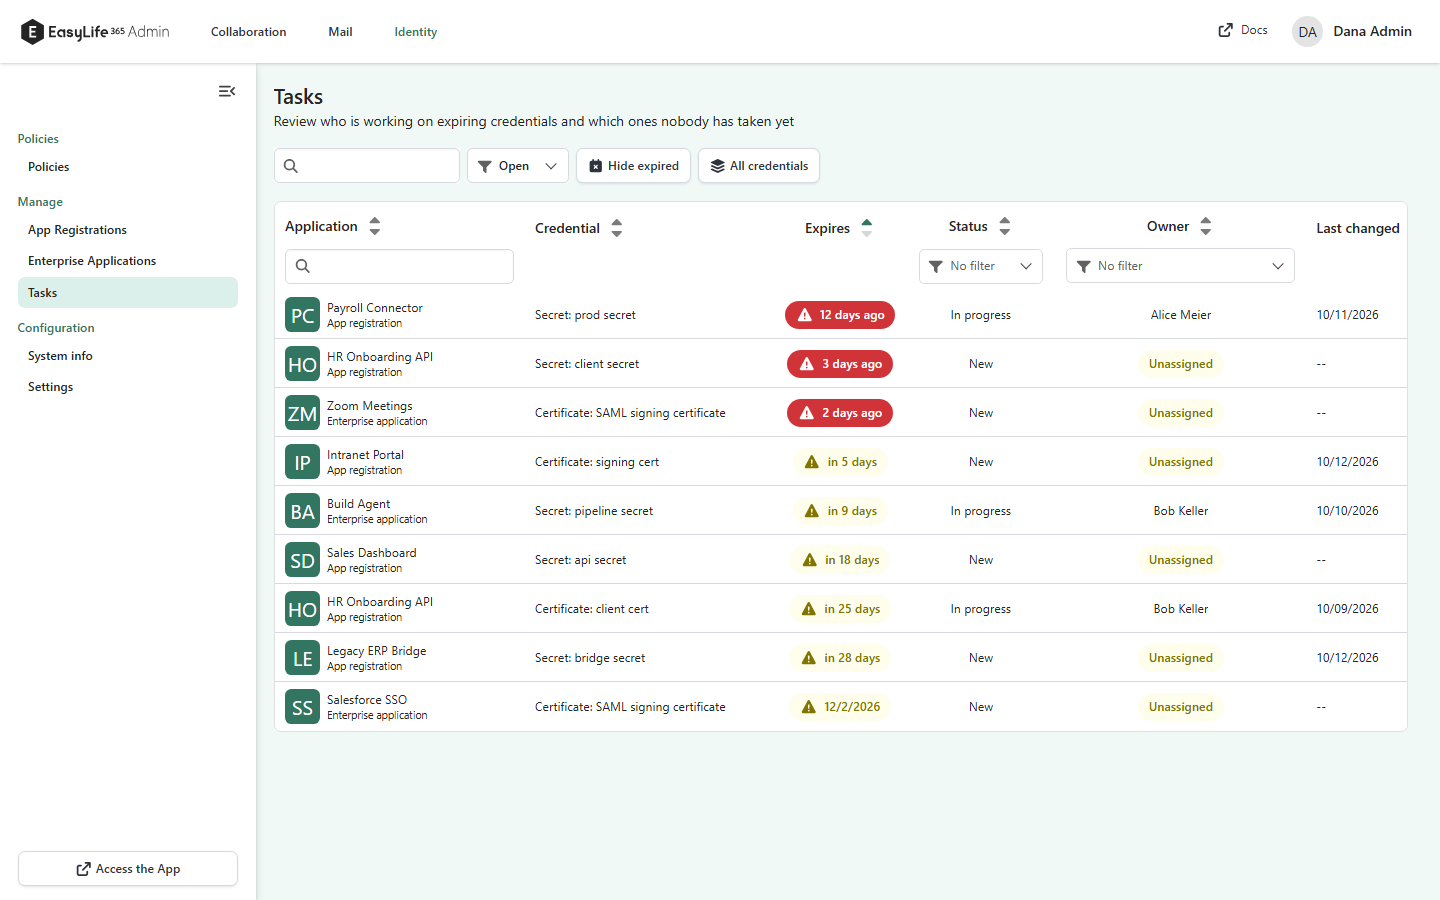Open the Collaboration top menu
Screen dimensions: 1440x900
249,32
